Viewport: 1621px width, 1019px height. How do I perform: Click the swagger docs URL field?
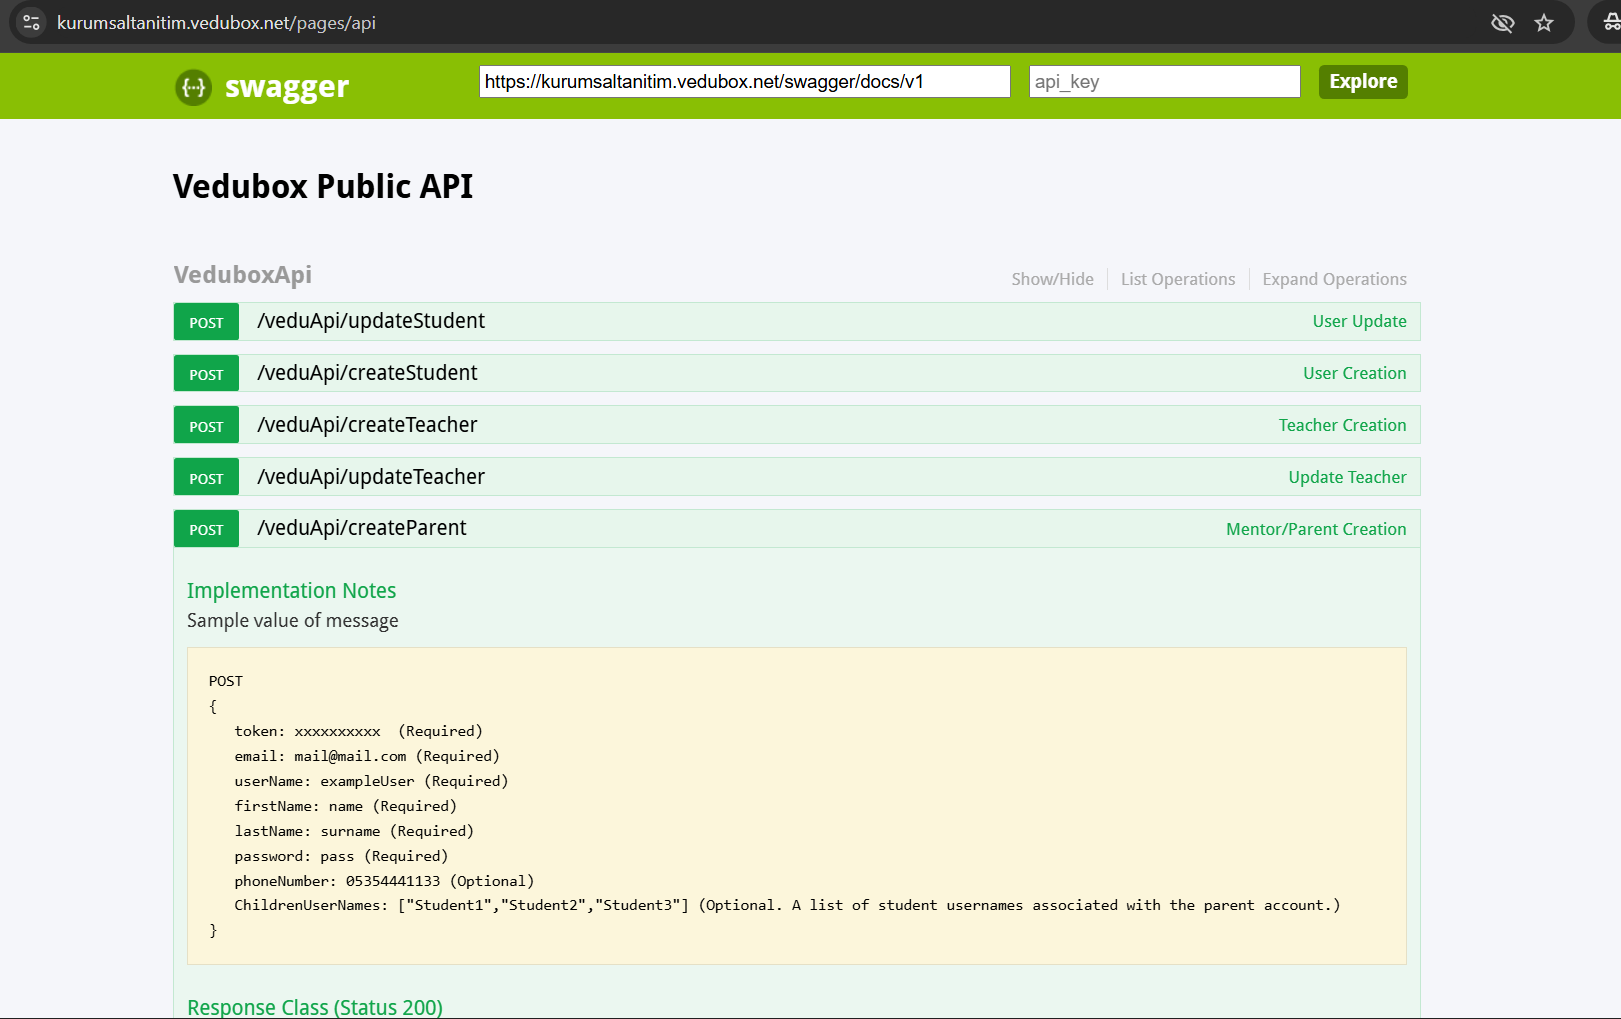click(744, 82)
